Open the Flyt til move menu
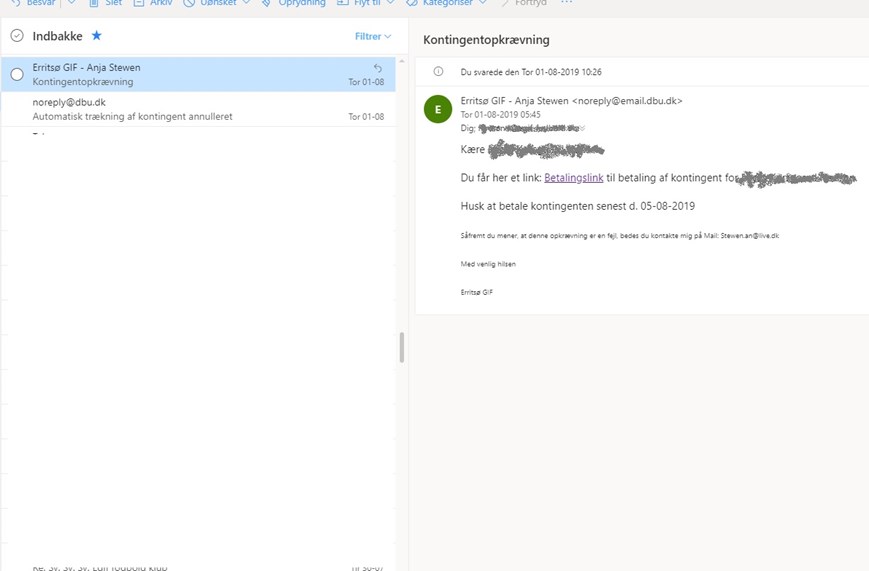This screenshot has height=571, width=869. [366, 3]
